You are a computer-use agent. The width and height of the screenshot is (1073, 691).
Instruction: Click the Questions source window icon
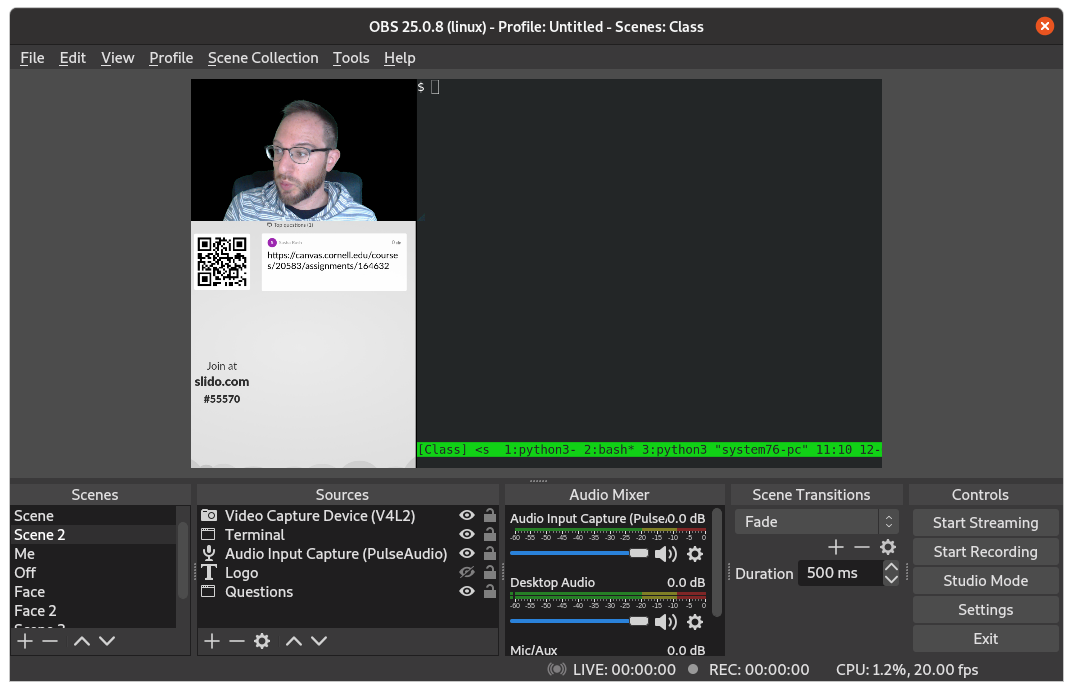click(x=208, y=591)
